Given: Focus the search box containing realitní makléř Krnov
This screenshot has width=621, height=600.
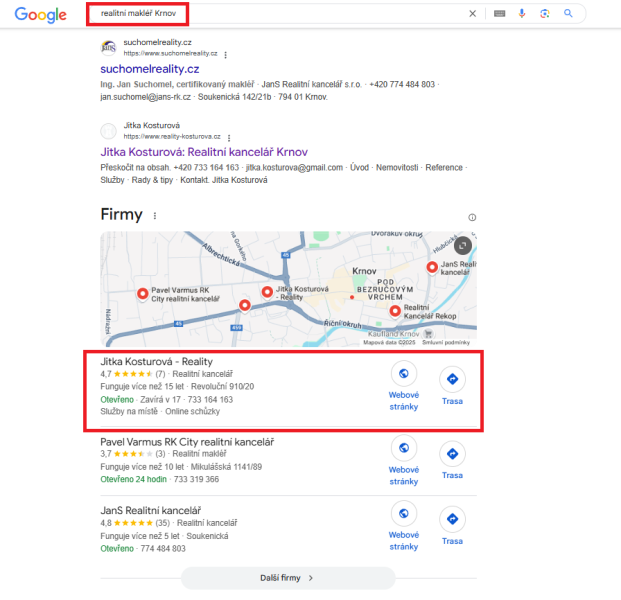Looking at the screenshot, I should pos(277,14).
